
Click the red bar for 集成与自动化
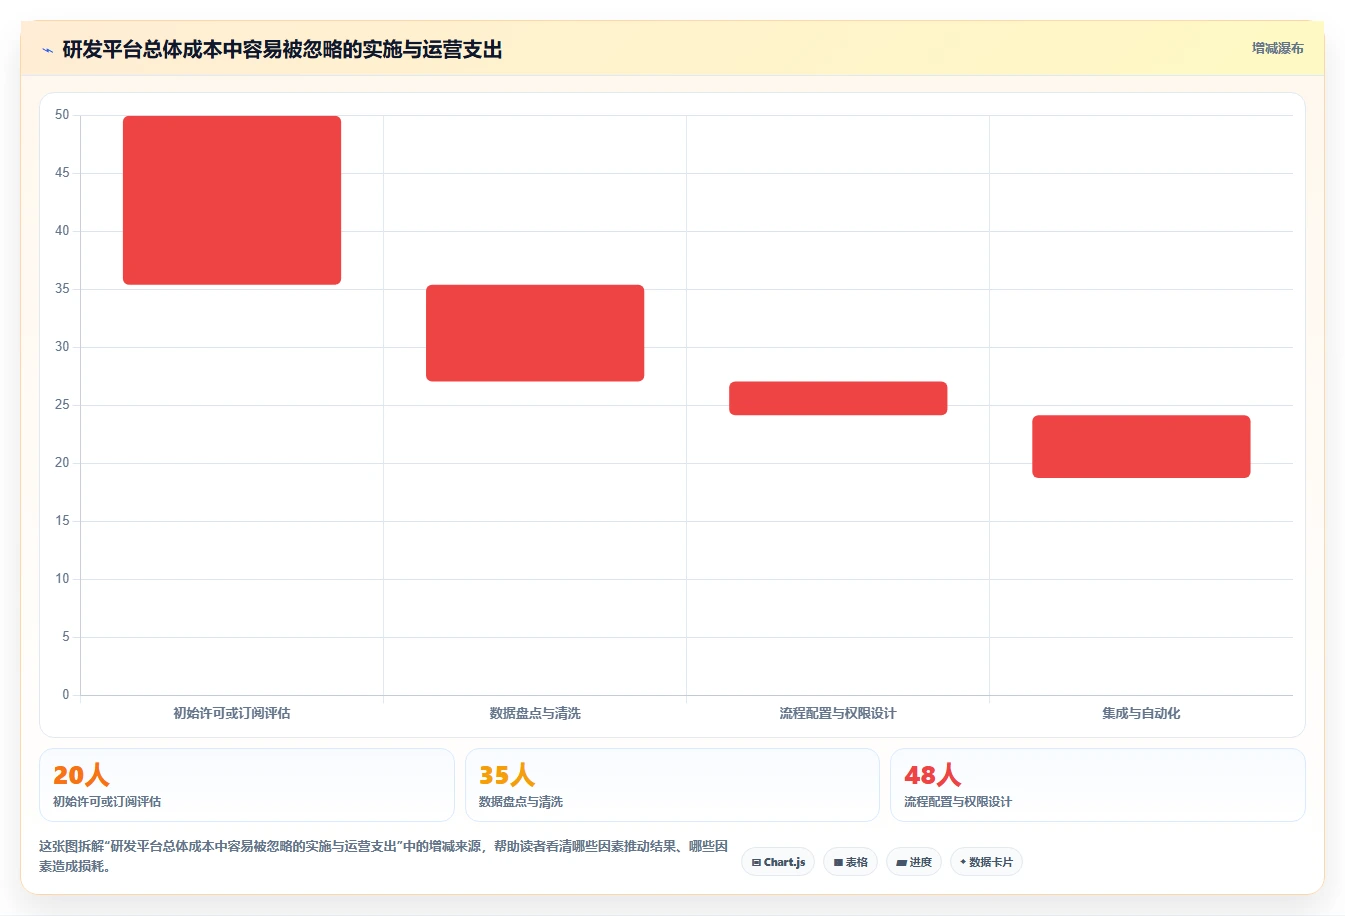coord(1141,446)
